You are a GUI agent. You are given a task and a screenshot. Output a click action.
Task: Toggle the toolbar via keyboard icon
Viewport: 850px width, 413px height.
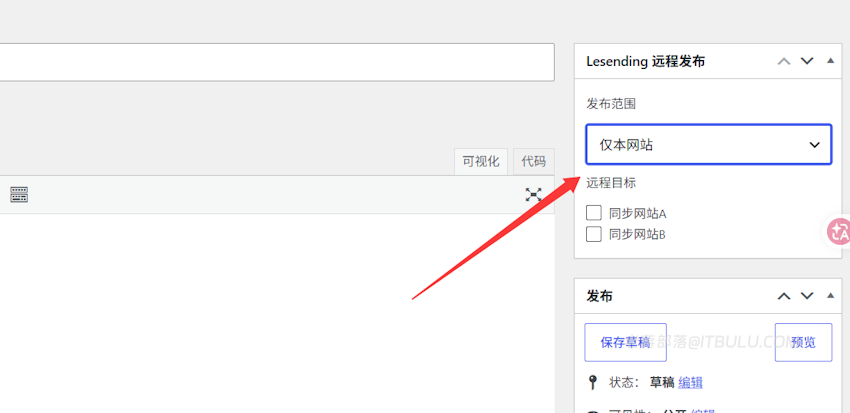coord(19,195)
